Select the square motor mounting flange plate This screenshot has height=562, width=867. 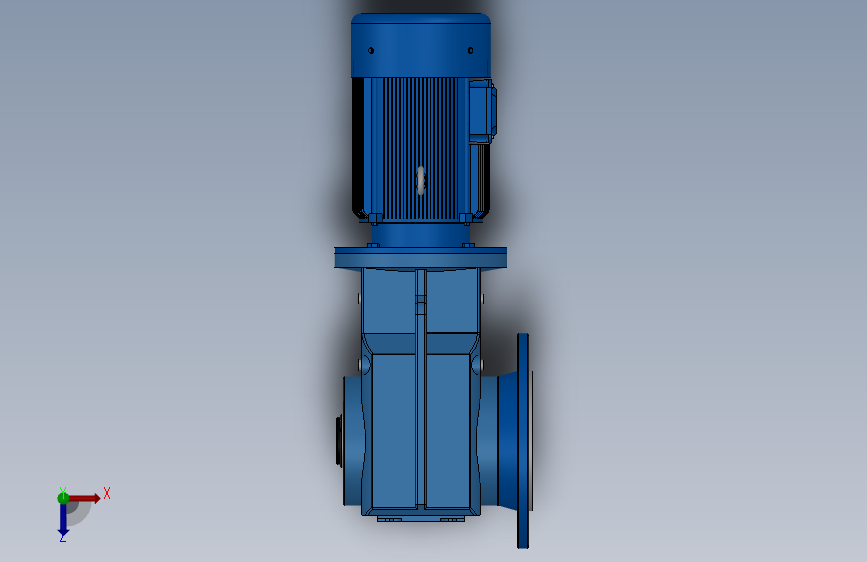point(421,258)
